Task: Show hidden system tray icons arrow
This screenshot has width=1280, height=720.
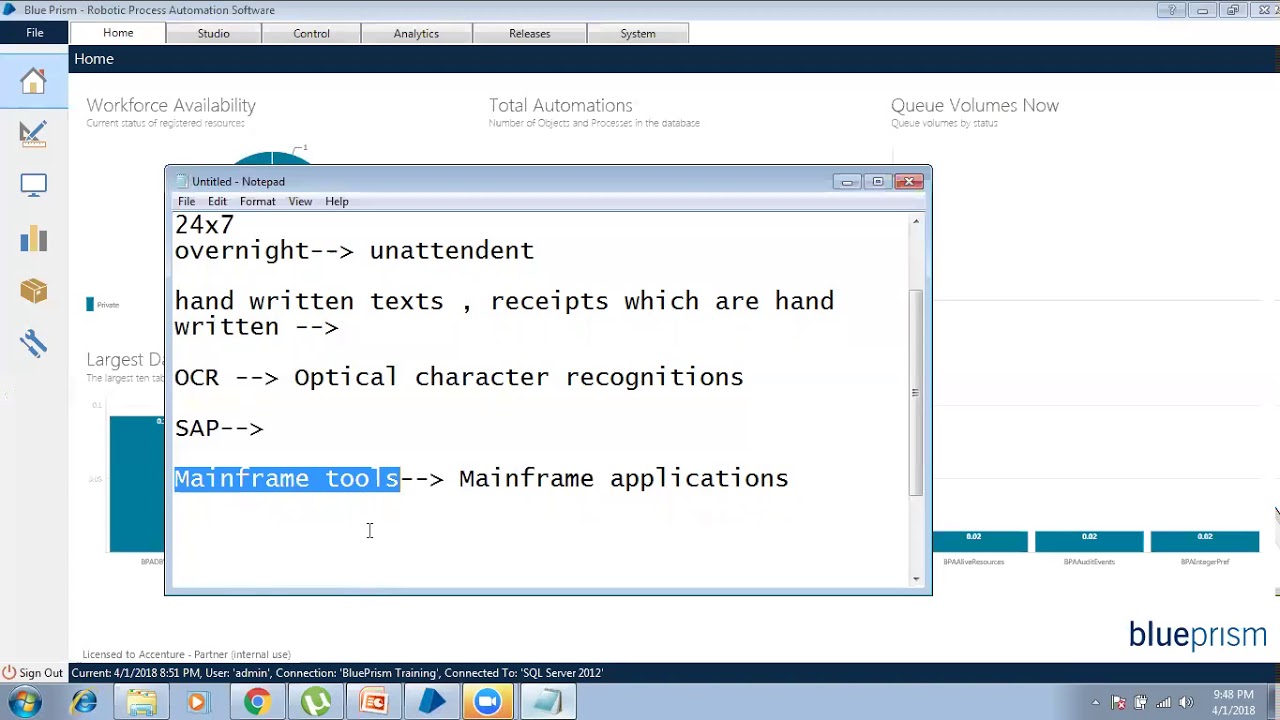Action: [x=1096, y=702]
